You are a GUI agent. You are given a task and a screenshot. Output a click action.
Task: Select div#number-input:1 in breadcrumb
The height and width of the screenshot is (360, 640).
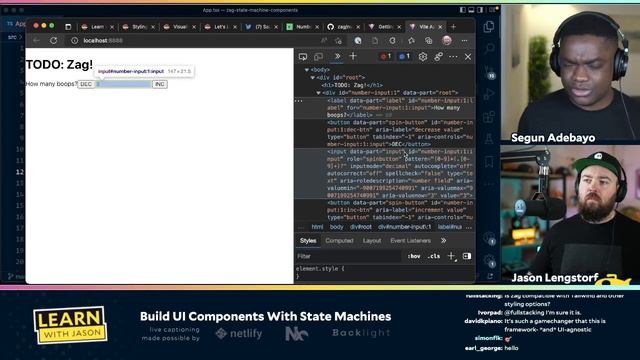(x=404, y=227)
